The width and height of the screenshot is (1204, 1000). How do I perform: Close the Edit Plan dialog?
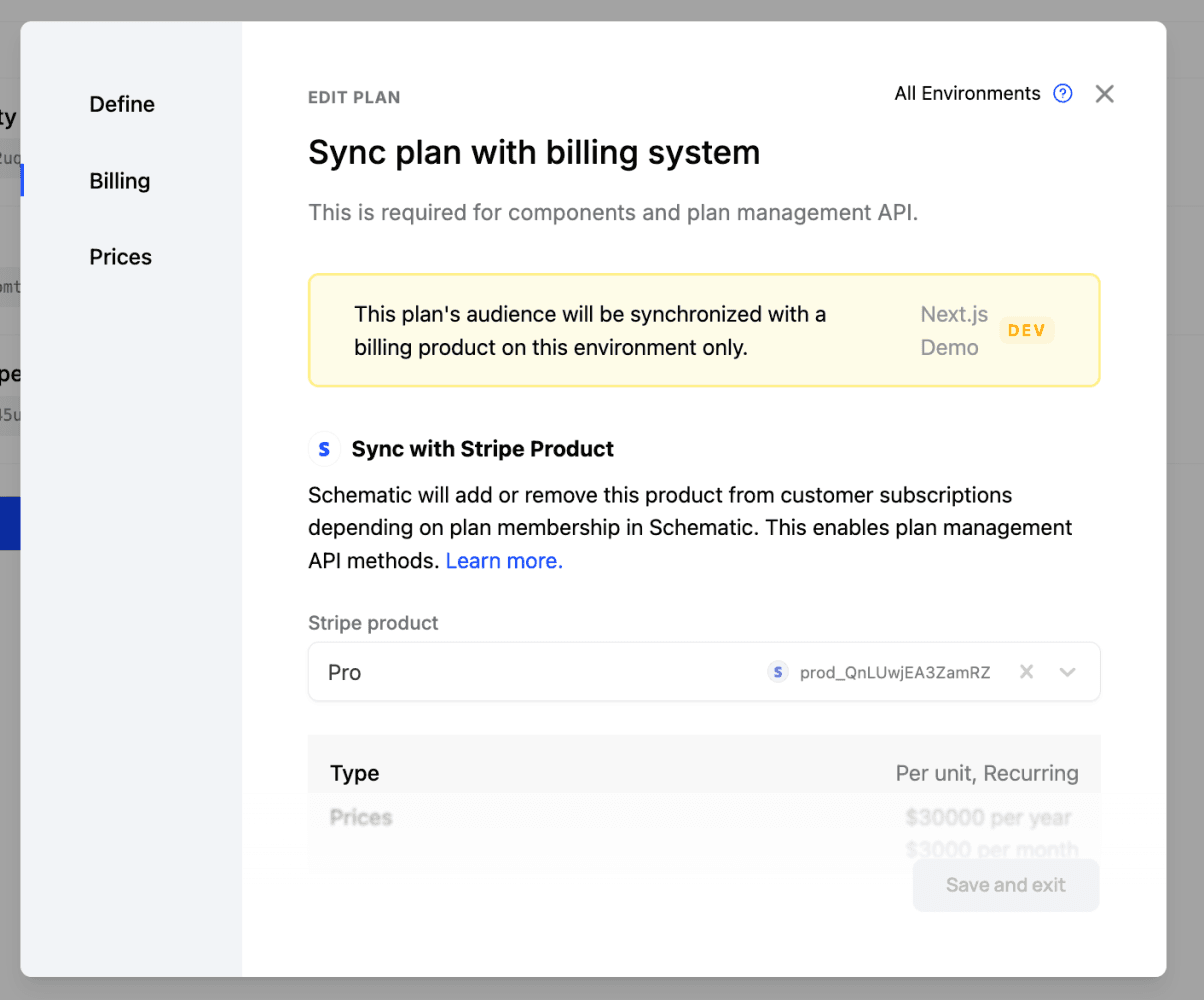(1104, 94)
